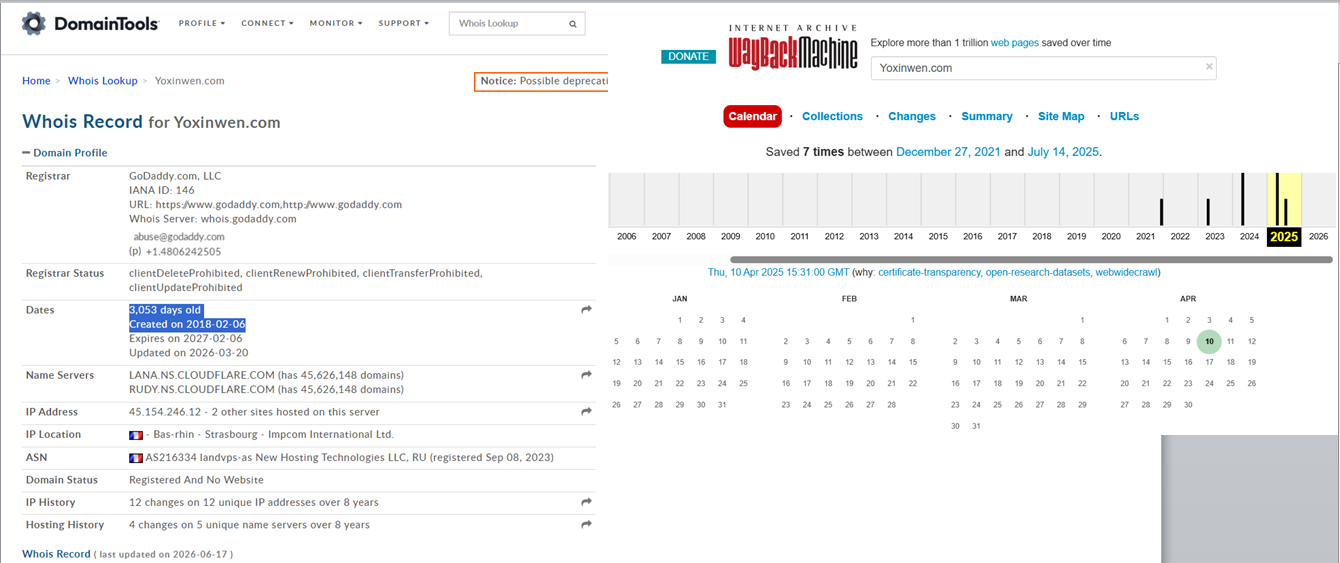This screenshot has height=563, width=1340.
Task: Open the Thu, 10 Apr 2025 snapshot link
Action: pyautogui.click(x=778, y=272)
